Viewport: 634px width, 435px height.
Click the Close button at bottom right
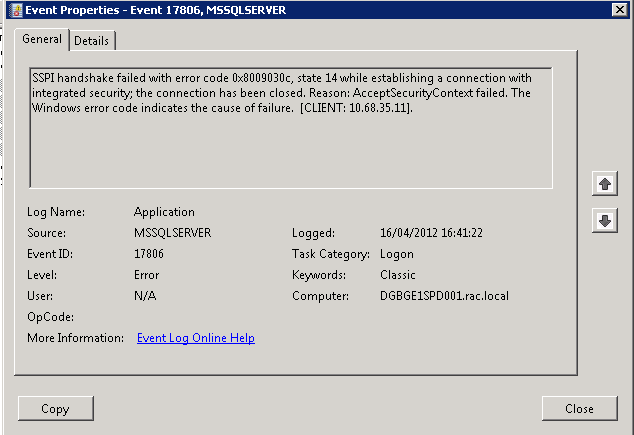579,408
